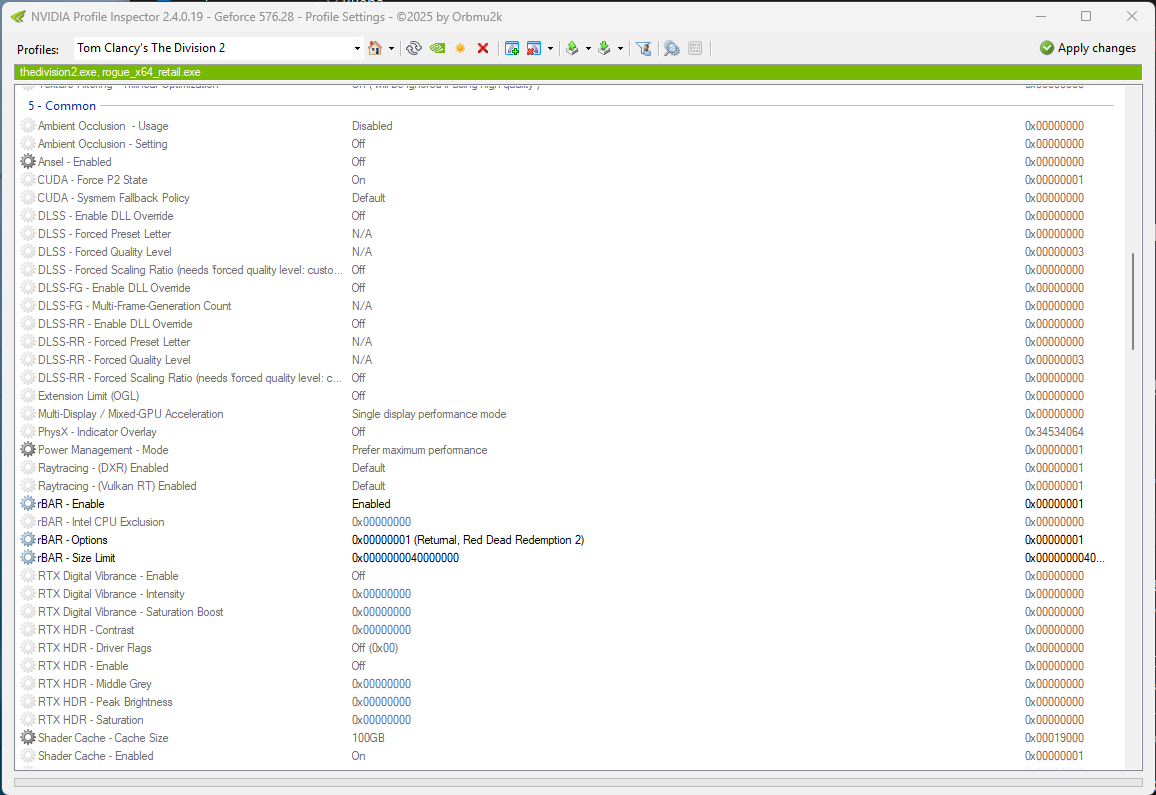Click the gear icon beside rBAR - Enable
Viewport: 1156px width, 795px height.
(x=28, y=504)
